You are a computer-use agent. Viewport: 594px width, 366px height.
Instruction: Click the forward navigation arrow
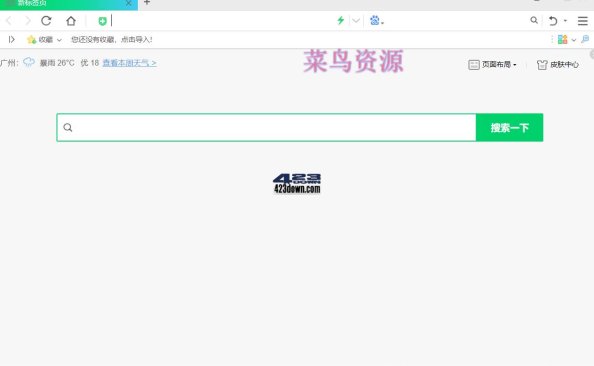(x=27, y=20)
